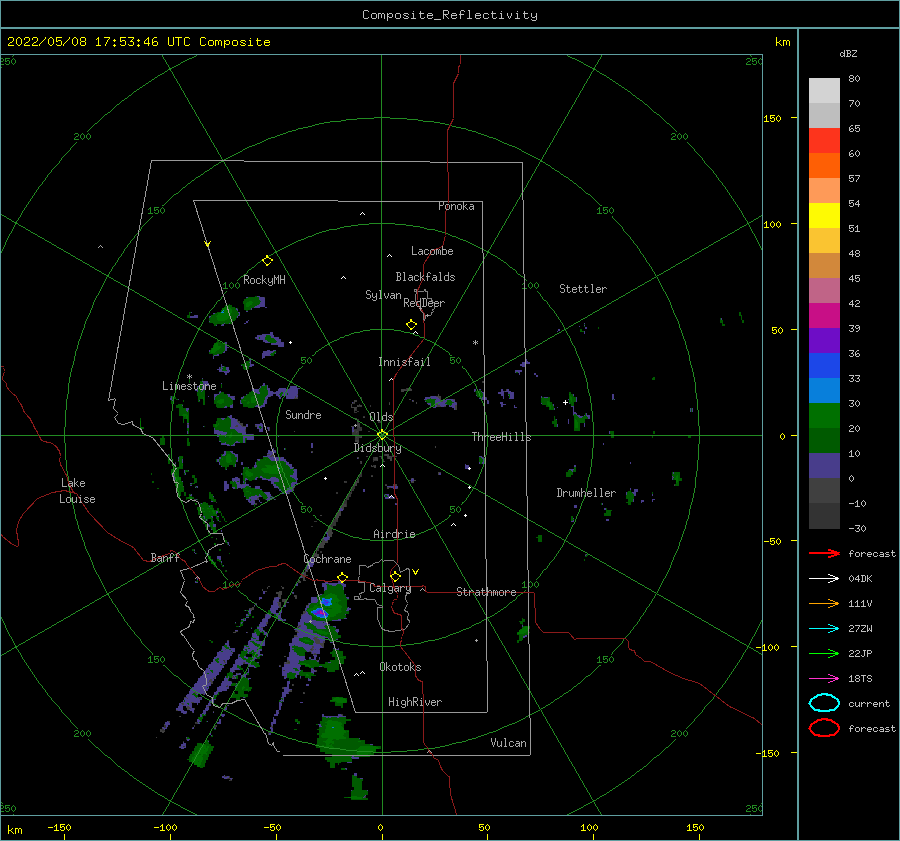Click the Okotoks label
The width and height of the screenshot is (900, 841).
click(400, 667)
